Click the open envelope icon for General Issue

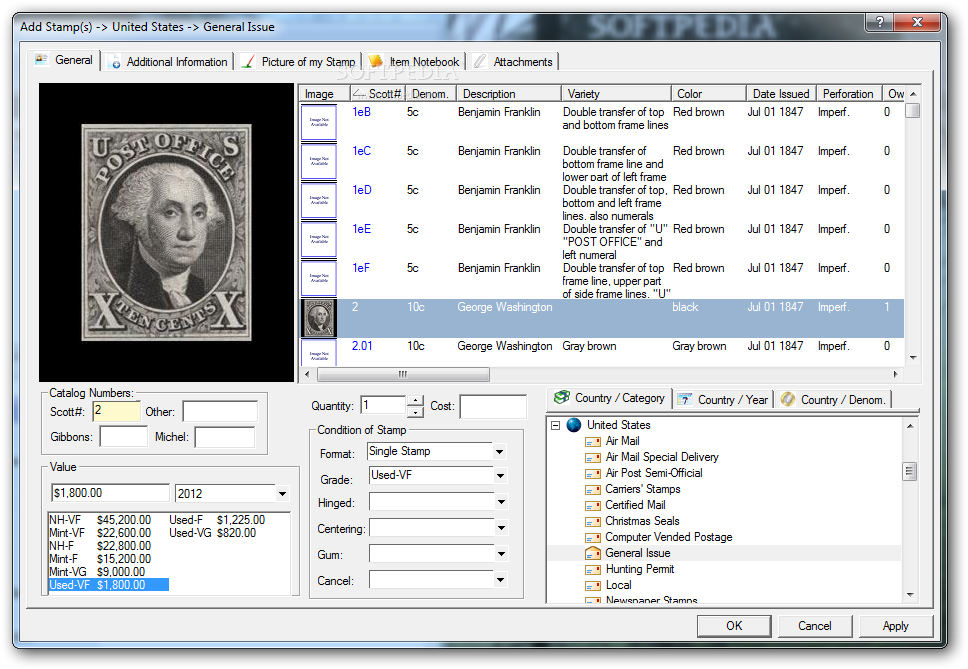click(x=593, y=553)
